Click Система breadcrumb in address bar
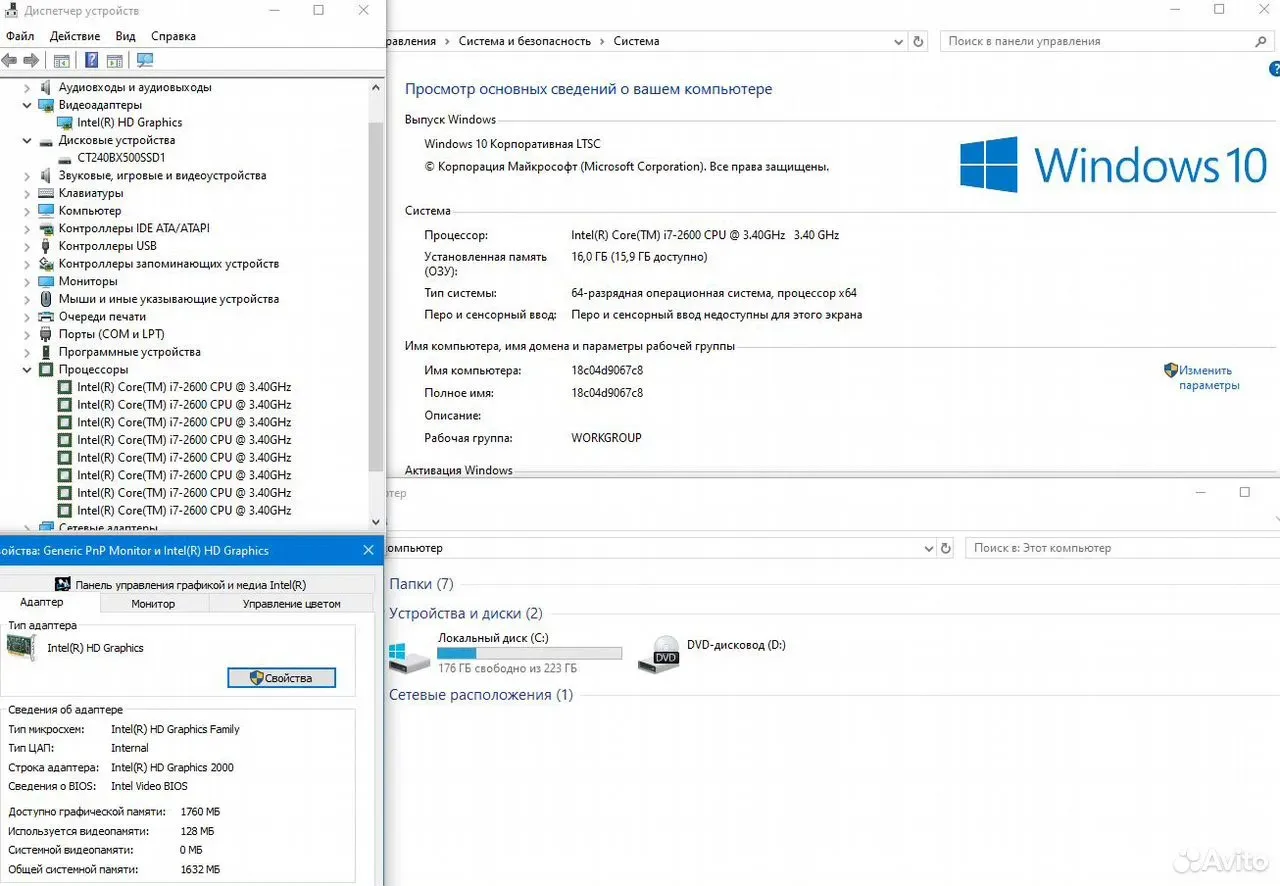The image size is (1280, 886). point(636,41)
